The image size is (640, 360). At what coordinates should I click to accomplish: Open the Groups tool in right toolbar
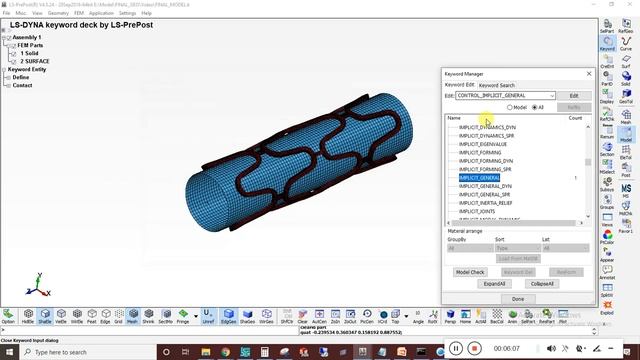[x=607, y=202]
